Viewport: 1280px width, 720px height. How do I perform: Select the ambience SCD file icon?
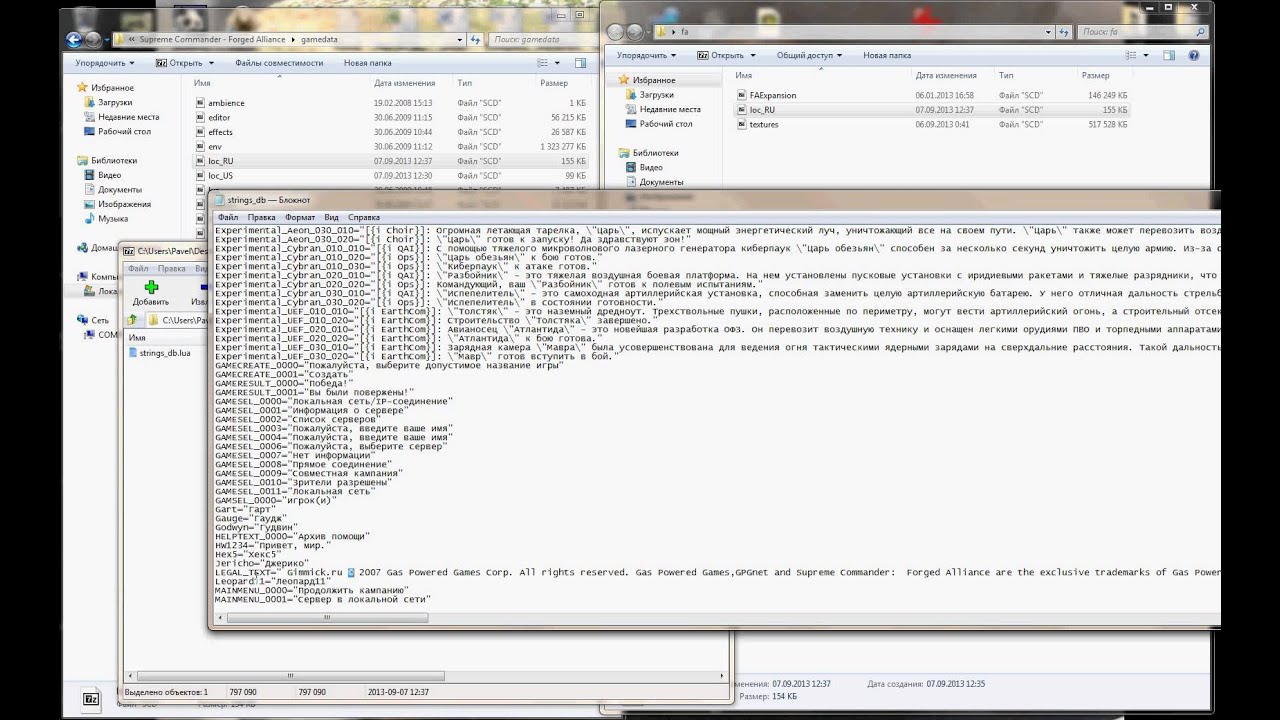tap(200, 103)
